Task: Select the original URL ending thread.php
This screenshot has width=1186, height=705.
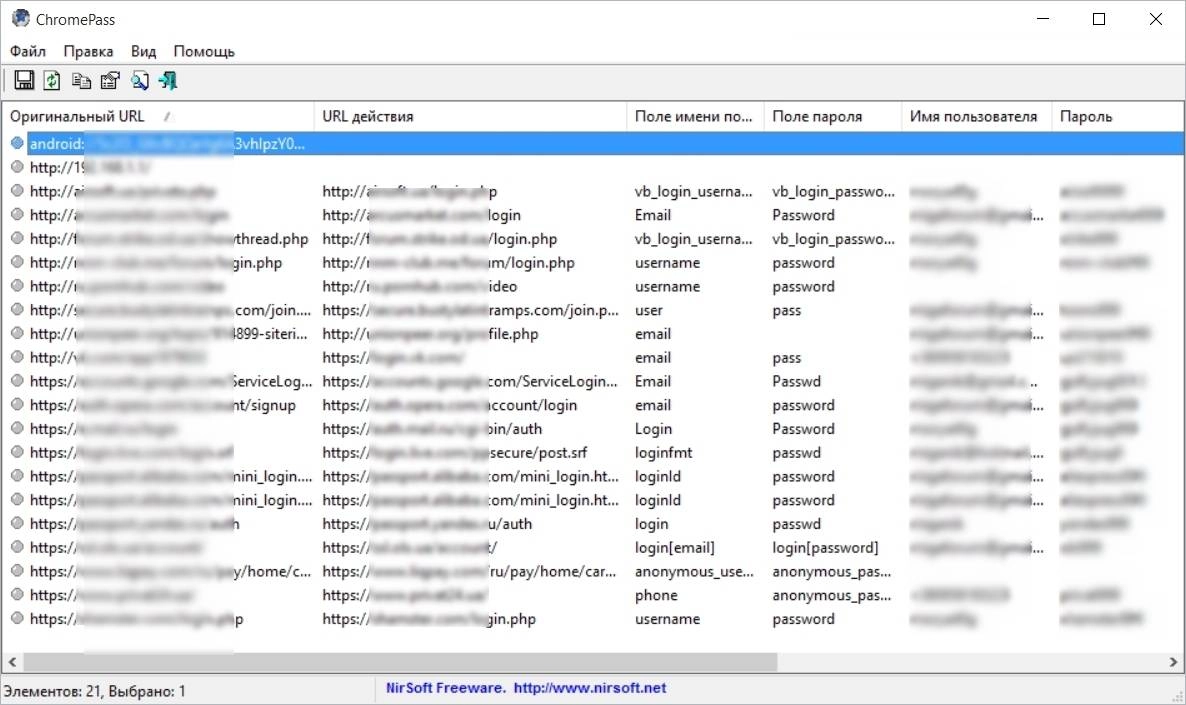Action: (x=169, y=239)
